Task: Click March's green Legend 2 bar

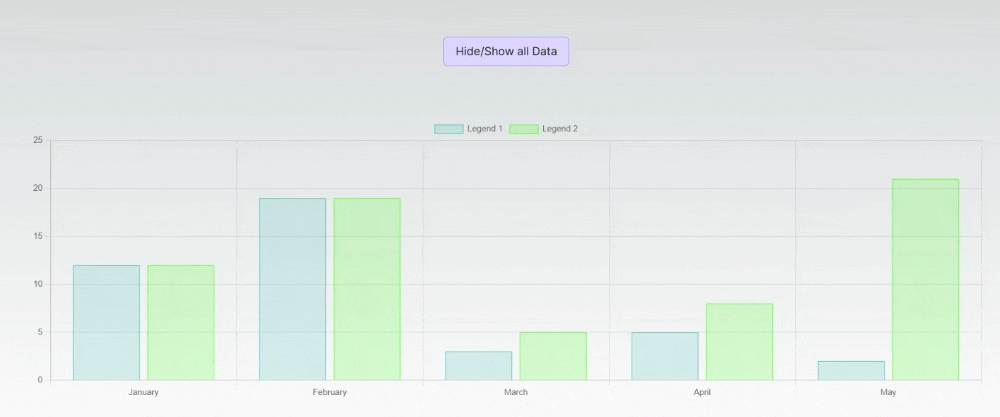Action: click(x=554, y=356)
